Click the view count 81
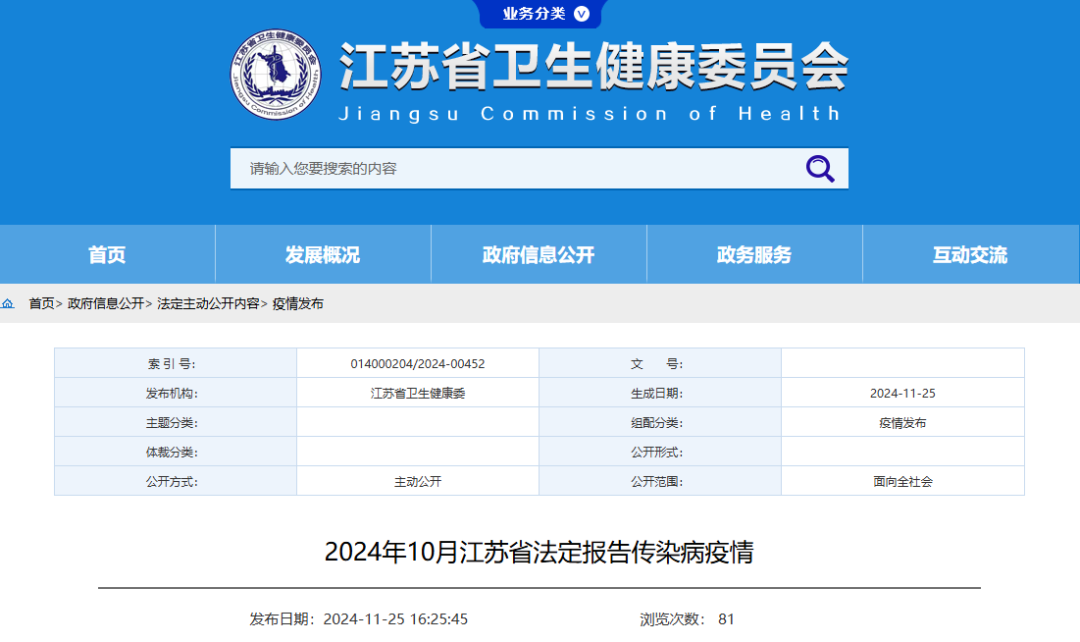Viewport: 1080px width, 642px height. click(x=726, y=619)
